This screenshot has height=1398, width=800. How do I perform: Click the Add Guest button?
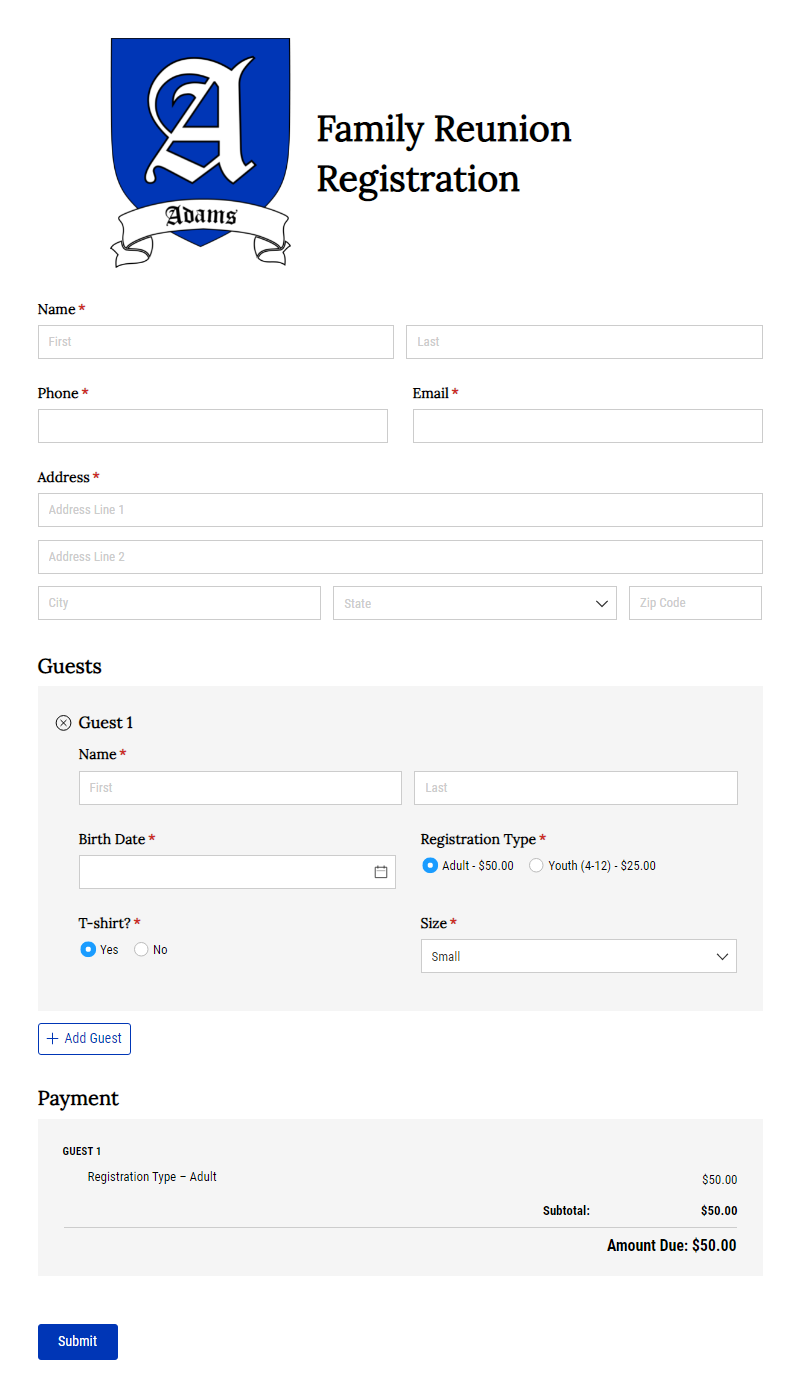point(84,1038)
